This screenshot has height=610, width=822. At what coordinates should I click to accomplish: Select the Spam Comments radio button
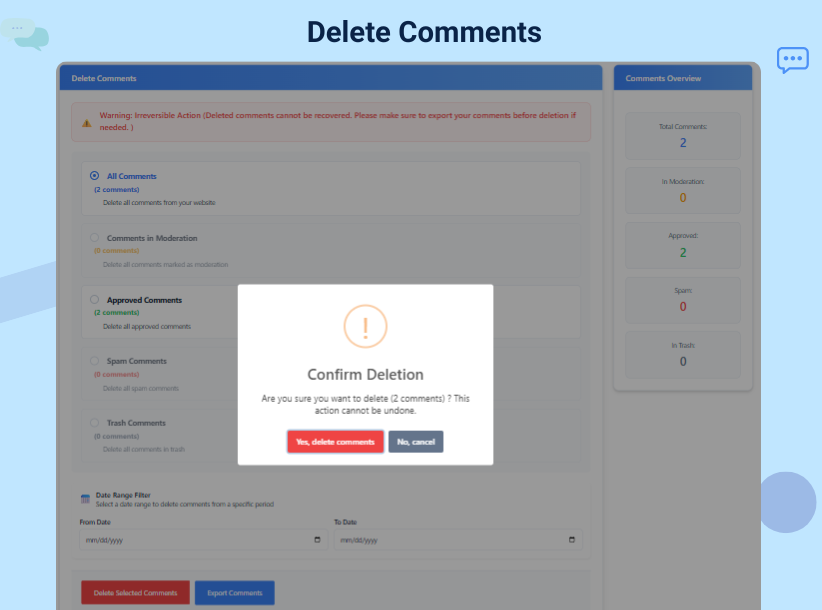point(94,361)
